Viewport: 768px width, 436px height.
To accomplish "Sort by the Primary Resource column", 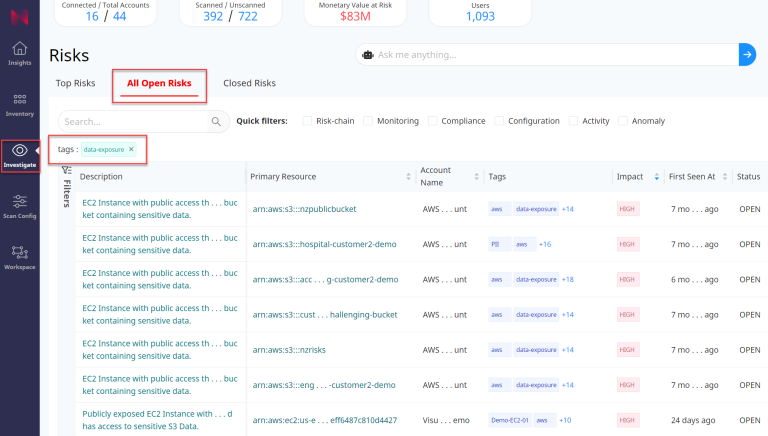I will pyautogui.click(x=408, y=177).
